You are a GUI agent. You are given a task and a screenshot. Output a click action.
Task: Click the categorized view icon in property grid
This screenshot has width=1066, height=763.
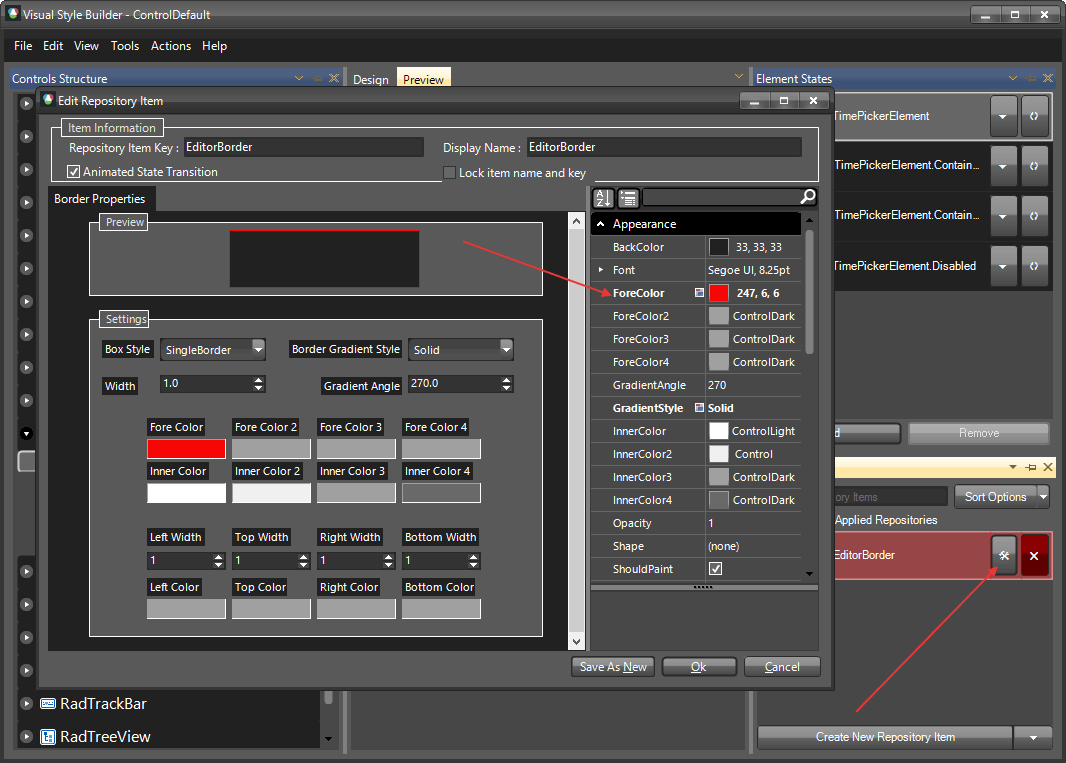pos(627,198)
